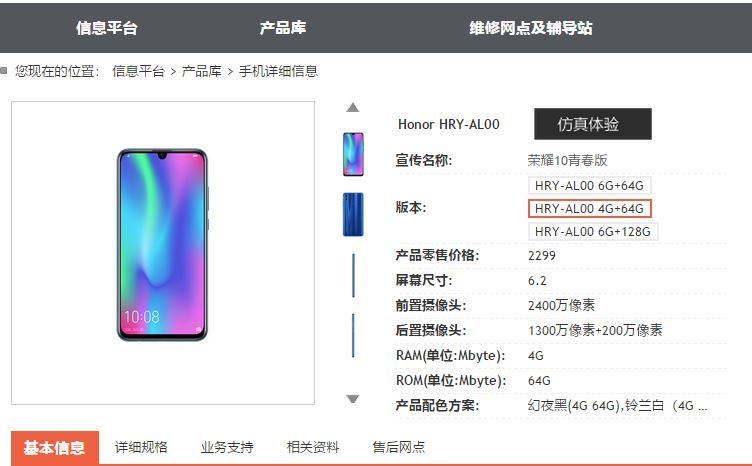The height and width of the screenshot is (466, 752).
Task: Open the 产品库 navigation menu
Action: coord(283,28)
